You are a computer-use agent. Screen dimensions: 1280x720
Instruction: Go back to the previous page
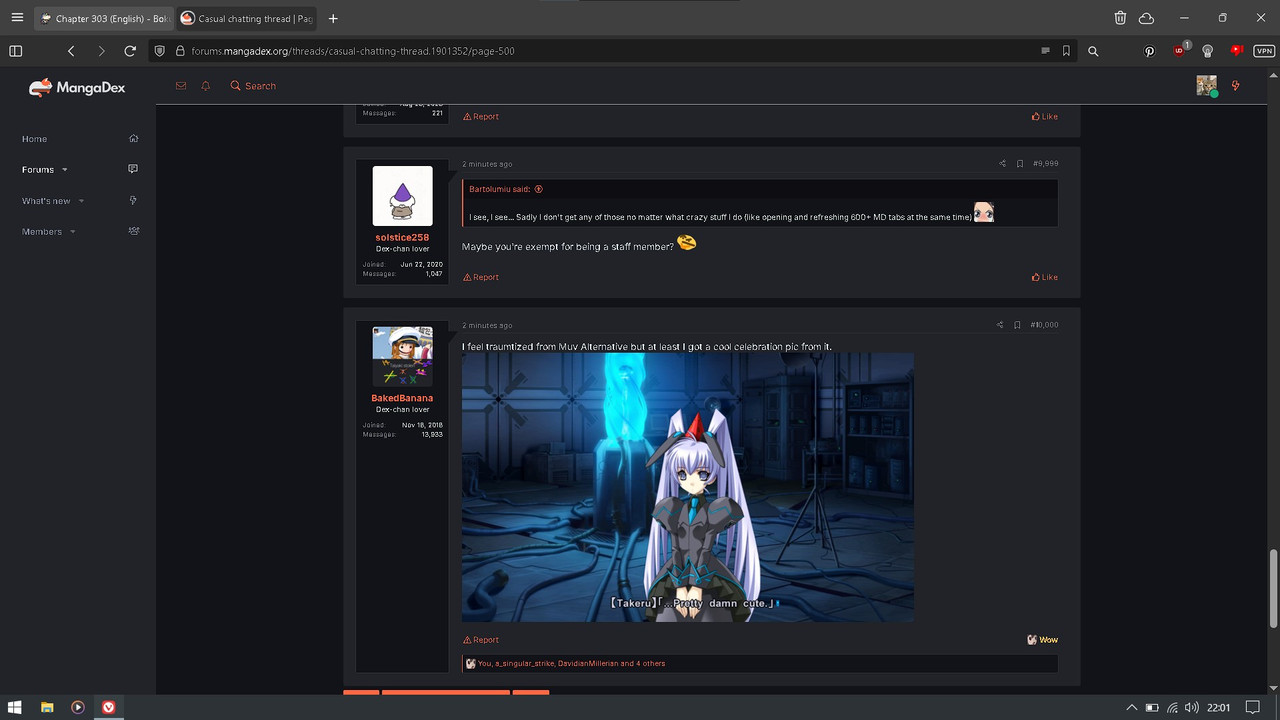click(71, 51)
